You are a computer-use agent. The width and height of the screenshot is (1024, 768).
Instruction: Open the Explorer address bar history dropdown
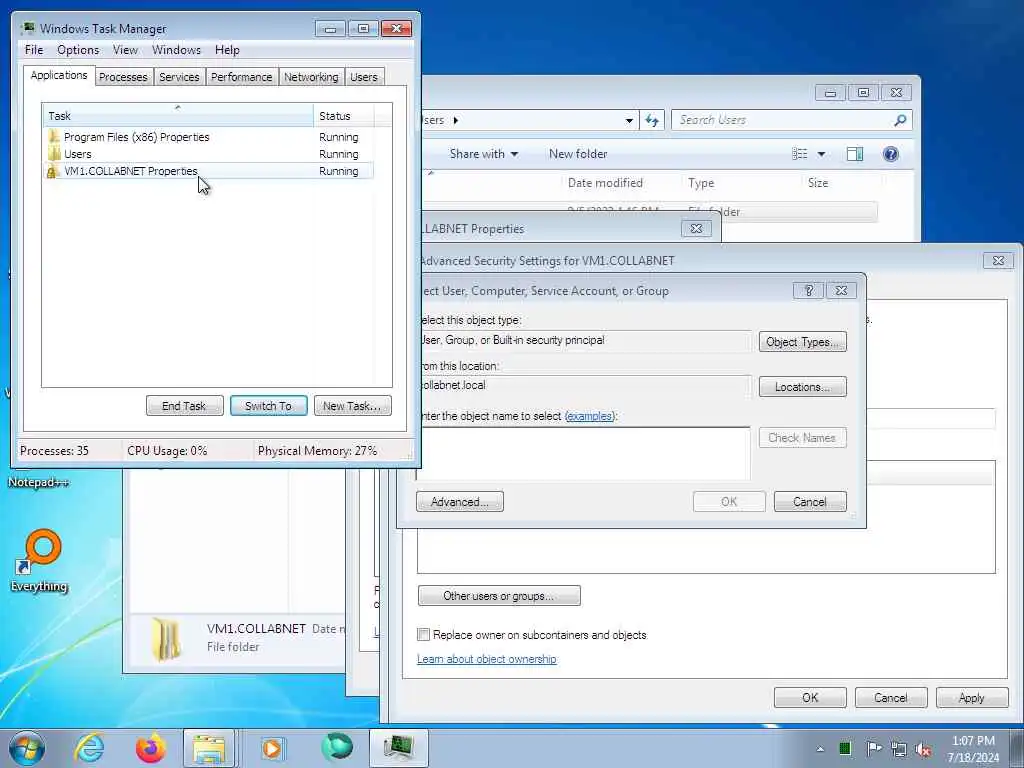coord(629,120)
